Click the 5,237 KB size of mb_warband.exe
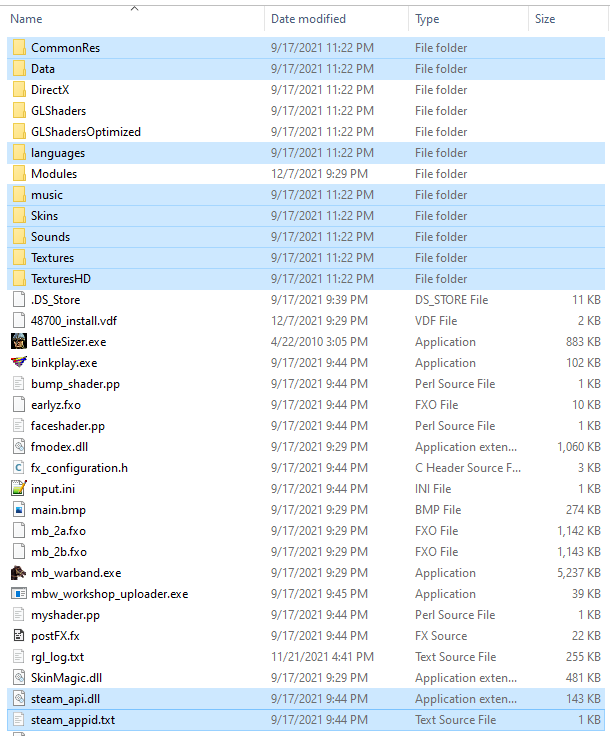 (579, 573)
